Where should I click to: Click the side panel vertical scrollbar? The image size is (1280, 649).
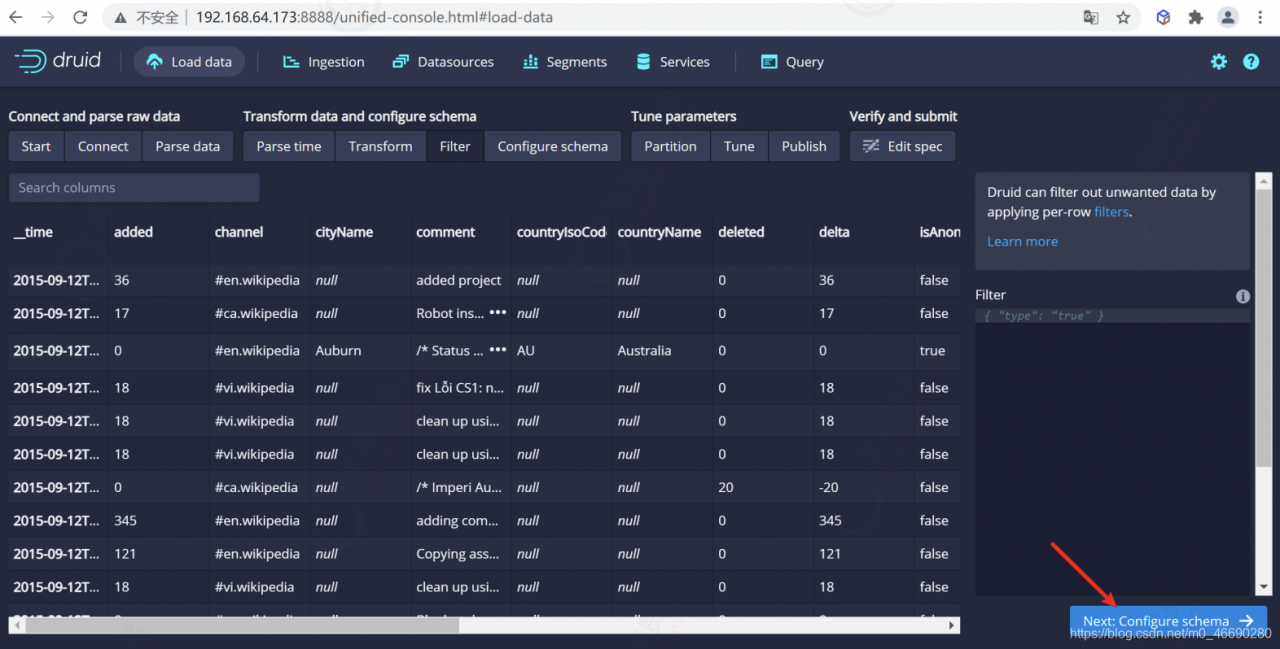[1264, 330]
